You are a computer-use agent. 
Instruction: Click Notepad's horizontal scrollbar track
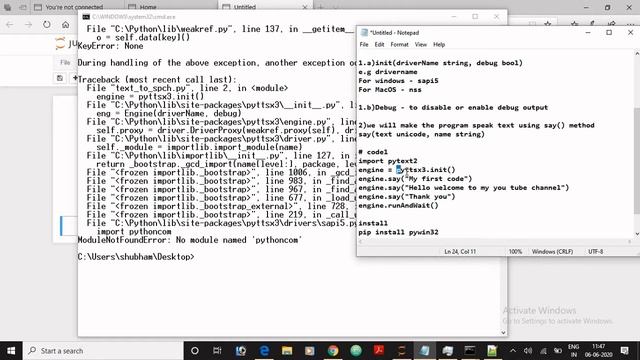[495, 242]
